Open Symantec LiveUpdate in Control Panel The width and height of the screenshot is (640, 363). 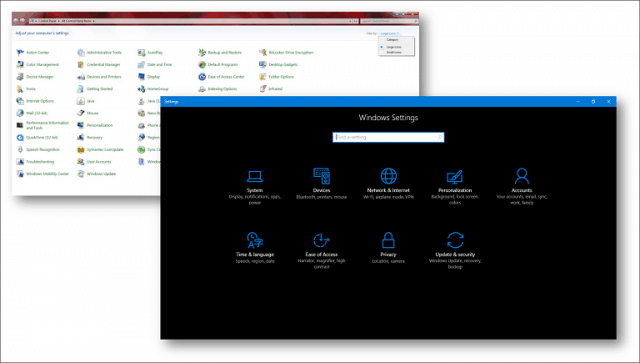coord(100,149)
